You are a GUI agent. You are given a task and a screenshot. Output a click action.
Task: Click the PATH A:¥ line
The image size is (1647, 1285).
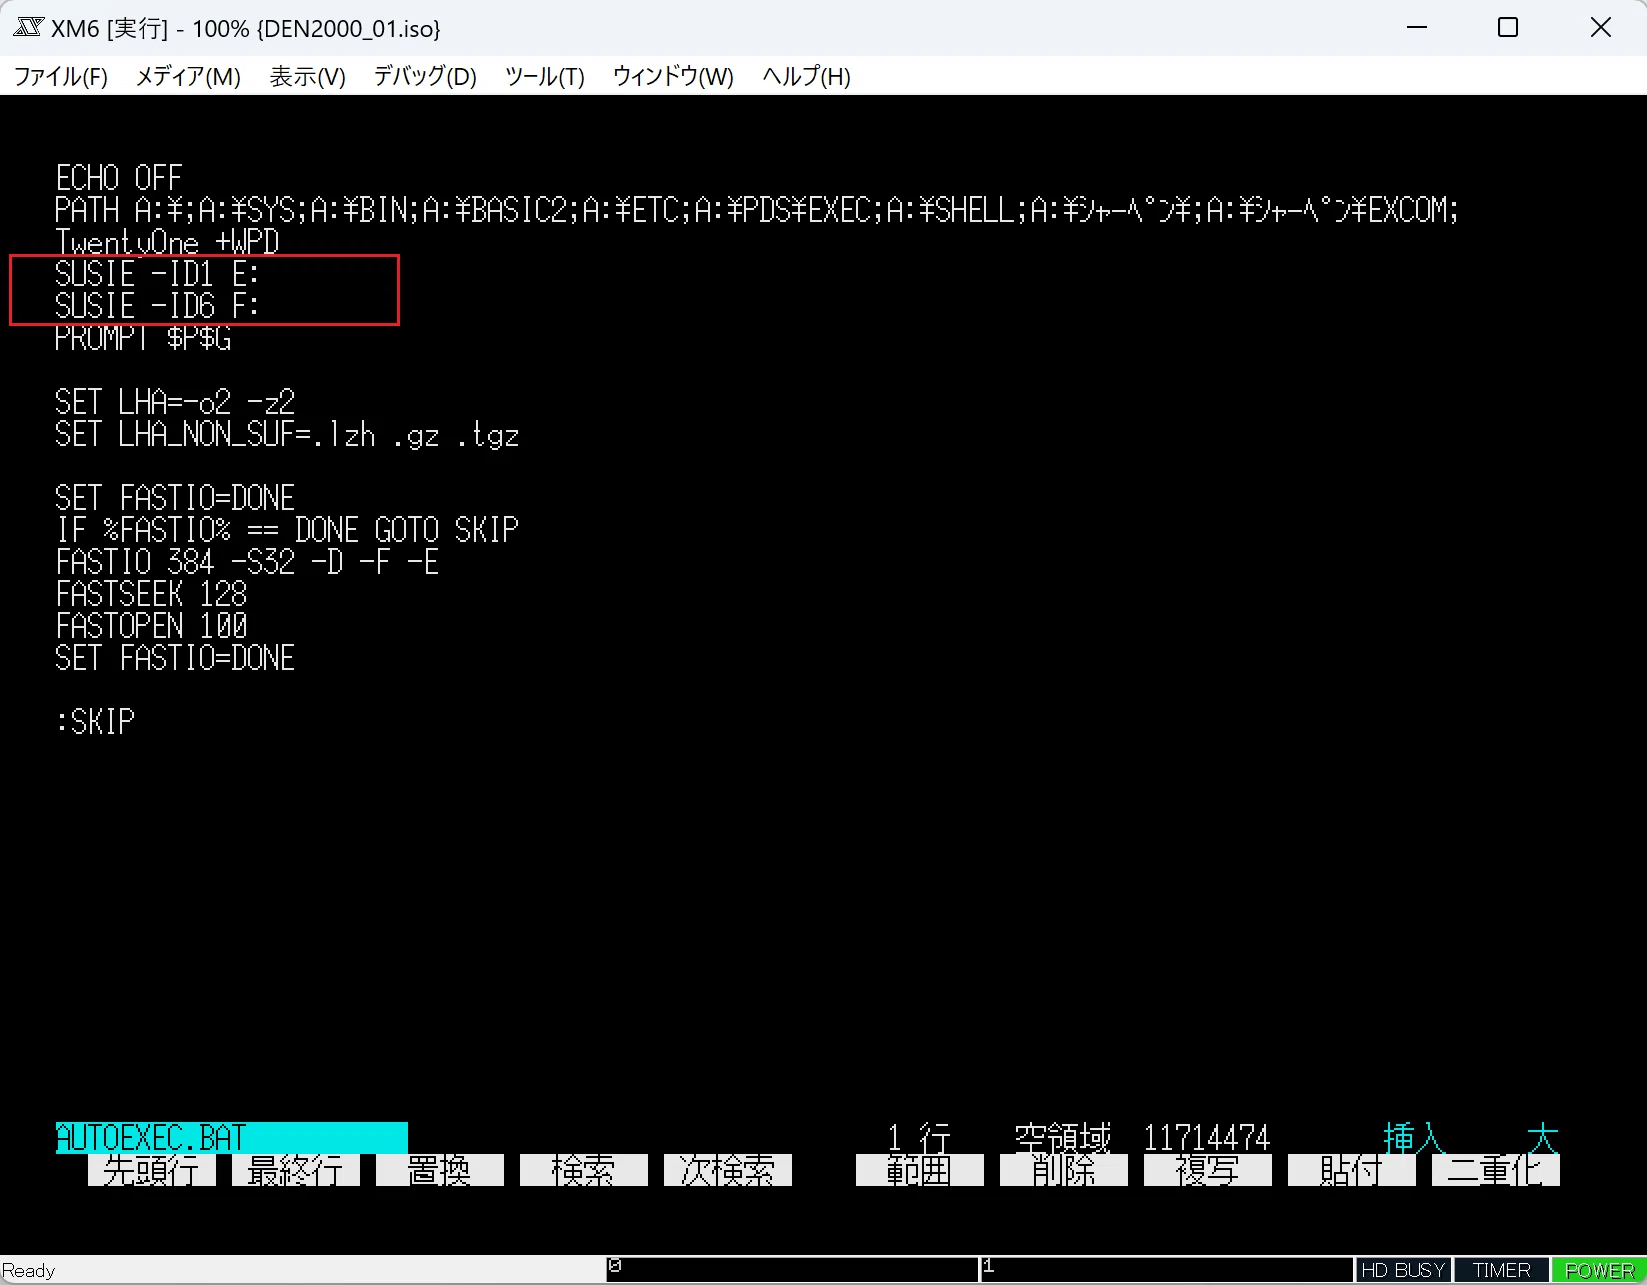[757, 210]
